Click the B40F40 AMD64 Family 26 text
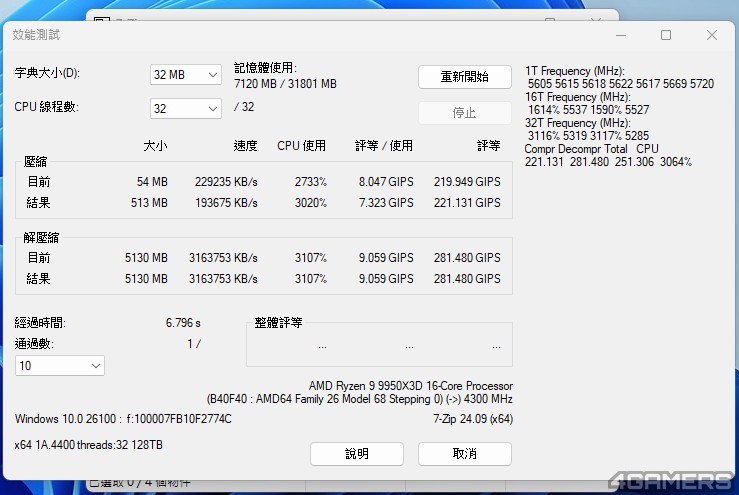This screenshot has height=495, width=739. [x=360, y=399]
